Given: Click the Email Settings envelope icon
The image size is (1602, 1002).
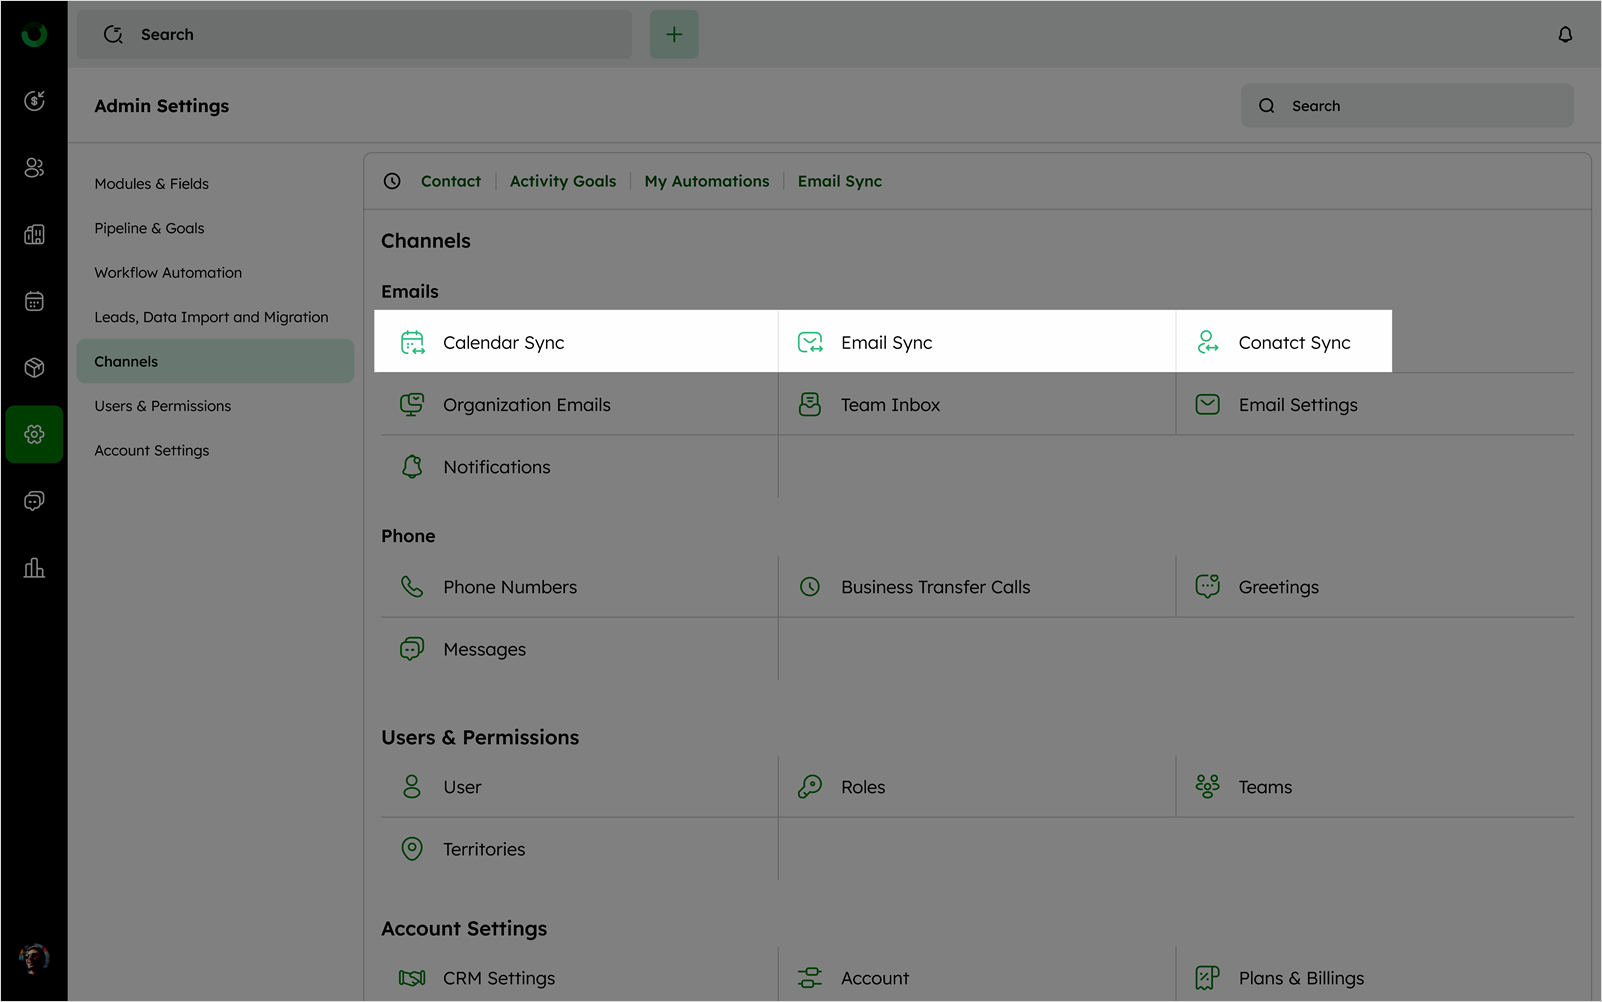Looking at the screenshot, I should pyautogui.click(x=1208, y=404).
